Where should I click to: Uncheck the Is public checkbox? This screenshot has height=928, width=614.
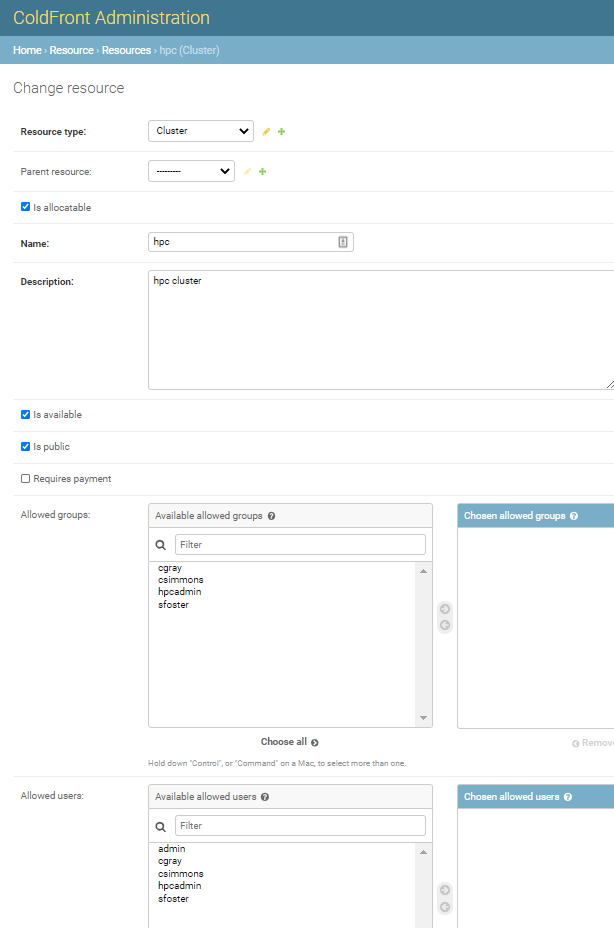25,446
